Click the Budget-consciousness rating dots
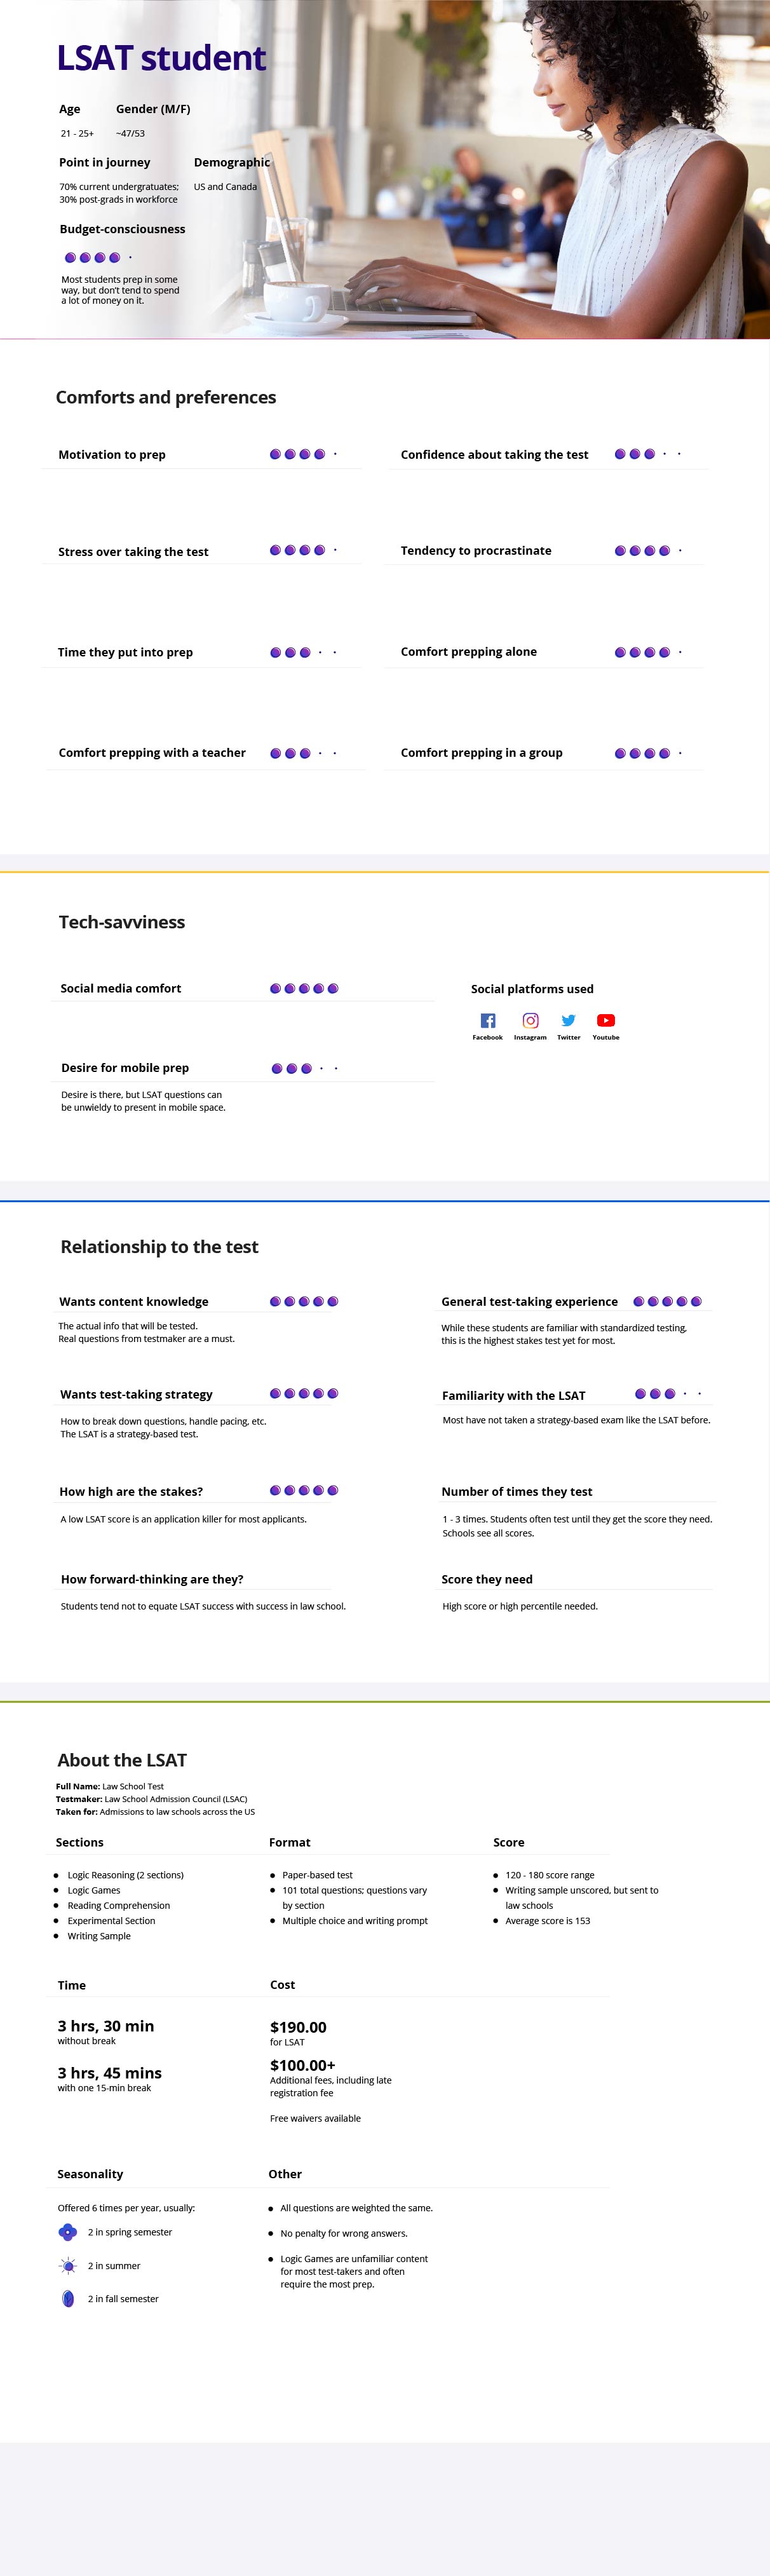770x2576 pixels. tap(98, 258)
